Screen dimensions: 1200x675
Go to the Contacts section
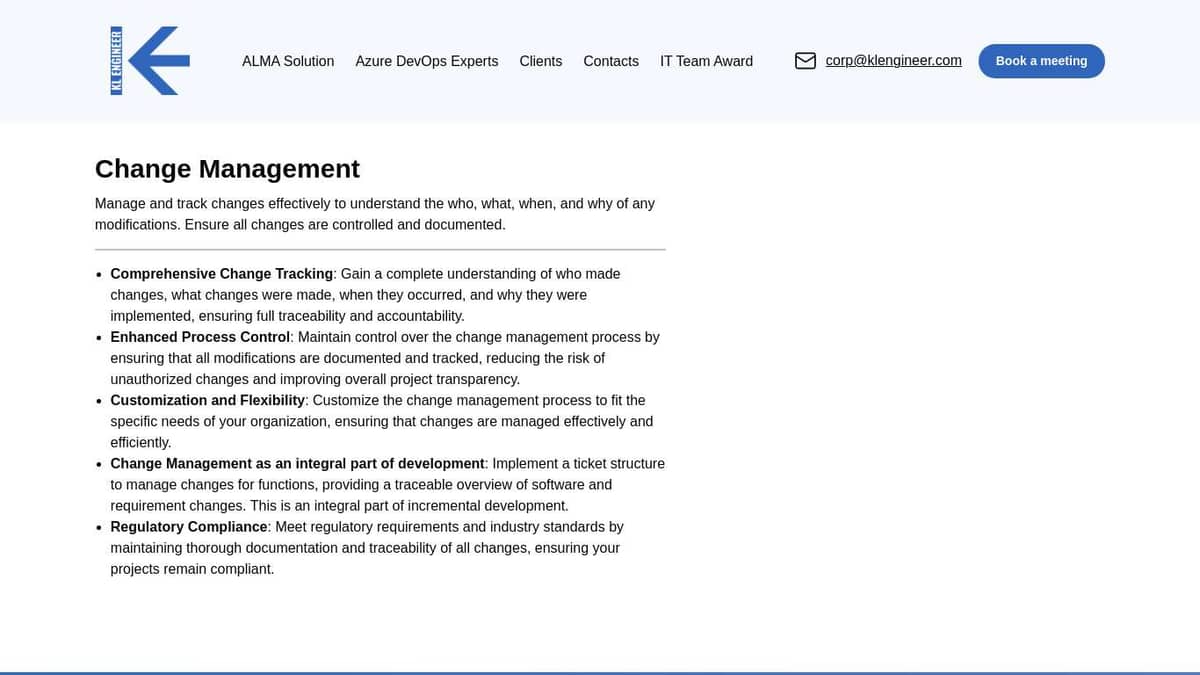click(x=611, y=61)
